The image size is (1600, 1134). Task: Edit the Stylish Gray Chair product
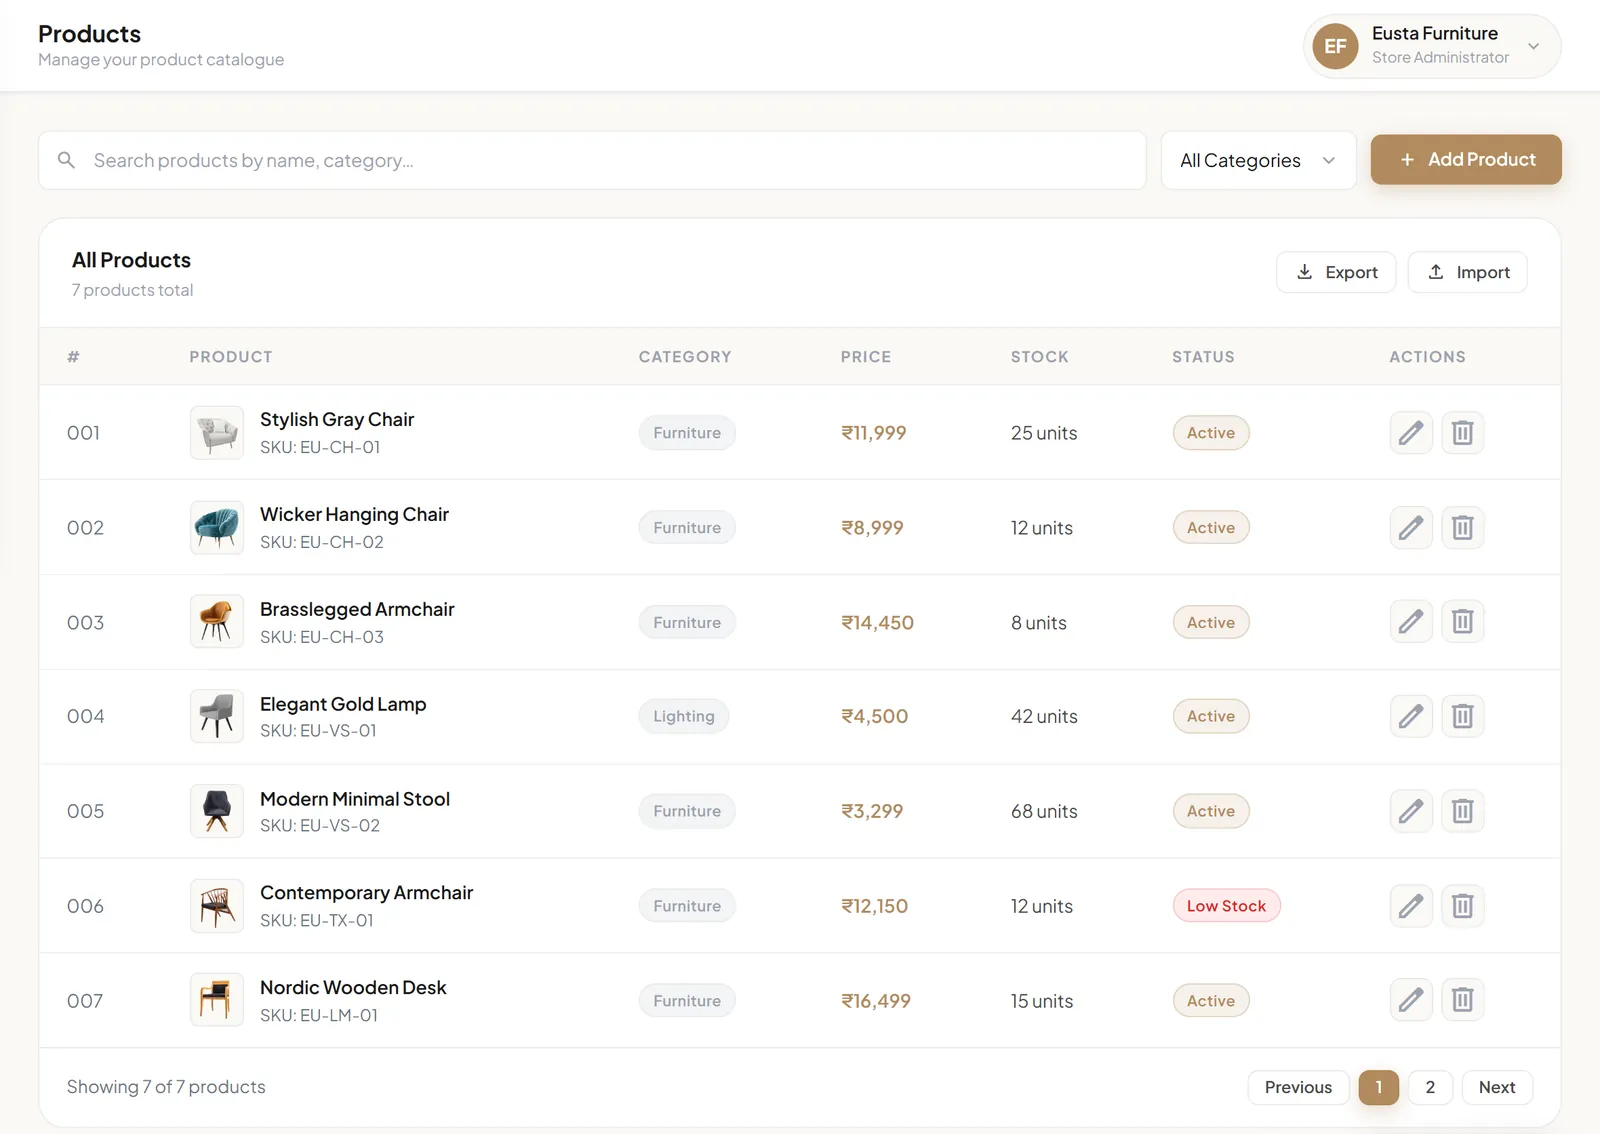click(1411, 433)
